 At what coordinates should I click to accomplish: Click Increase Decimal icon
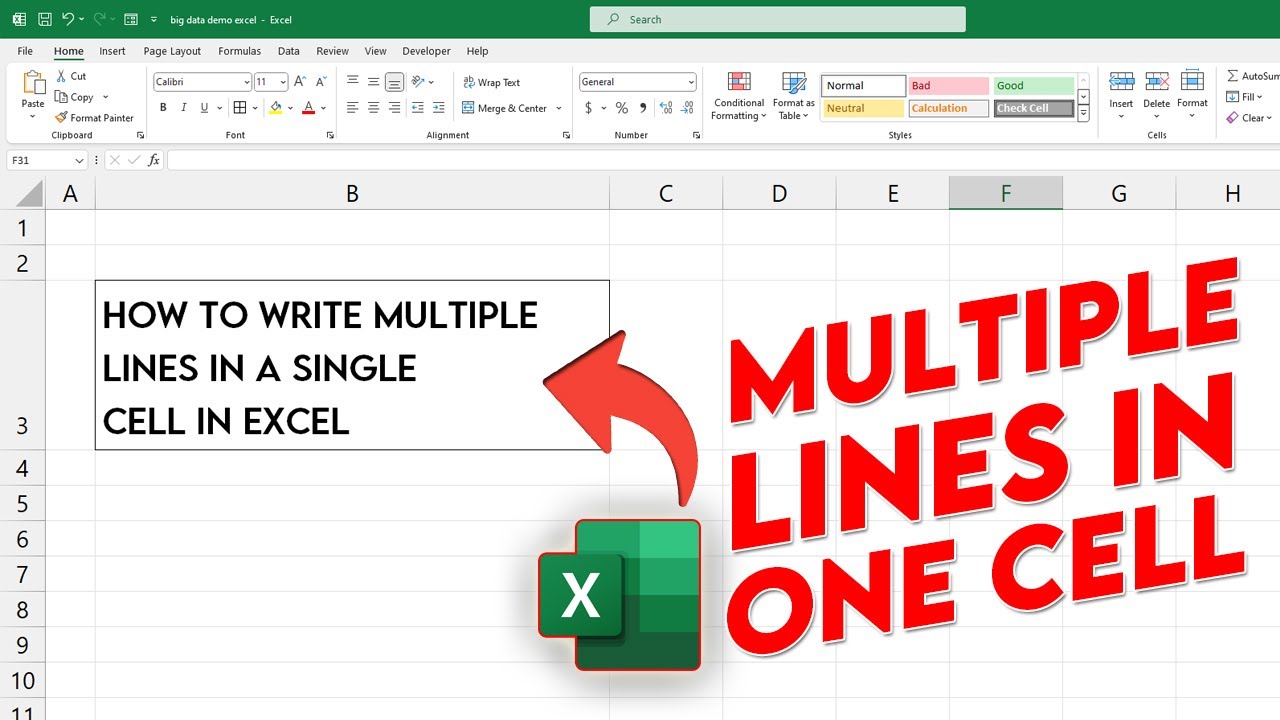tap(664, 108)
